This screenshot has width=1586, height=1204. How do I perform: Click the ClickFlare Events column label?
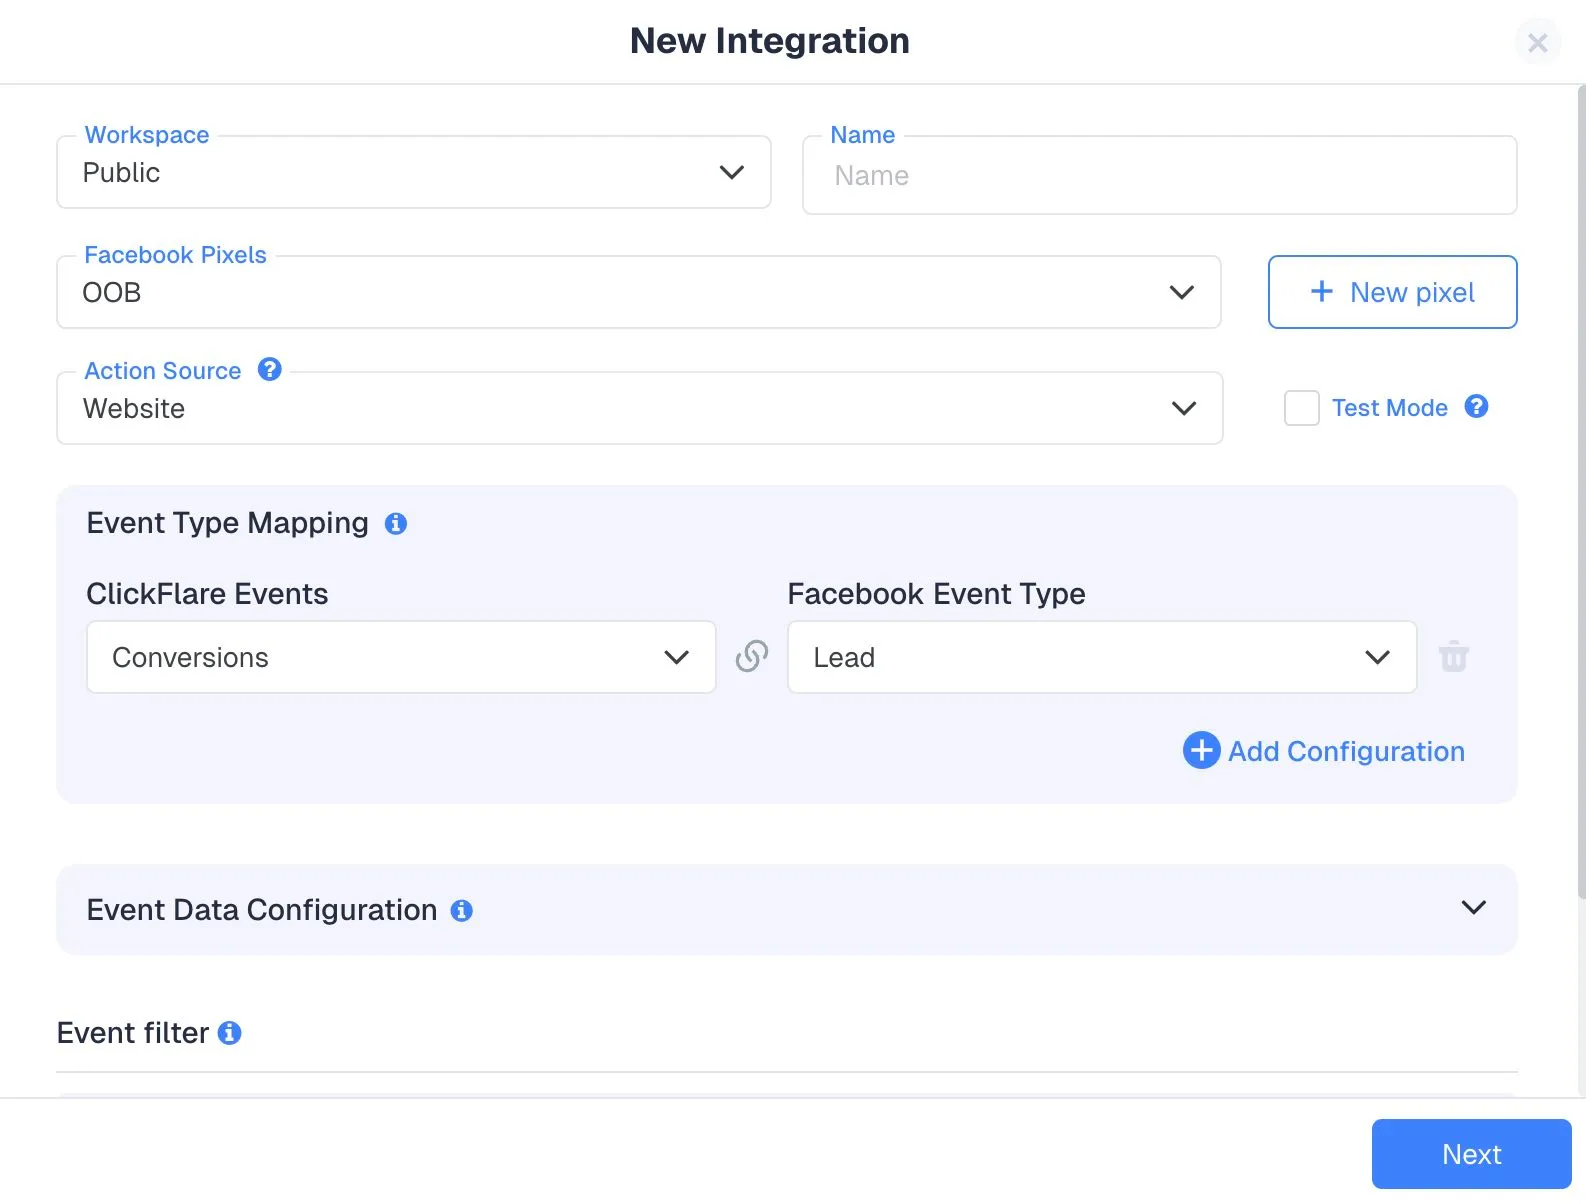coord(207,594)
